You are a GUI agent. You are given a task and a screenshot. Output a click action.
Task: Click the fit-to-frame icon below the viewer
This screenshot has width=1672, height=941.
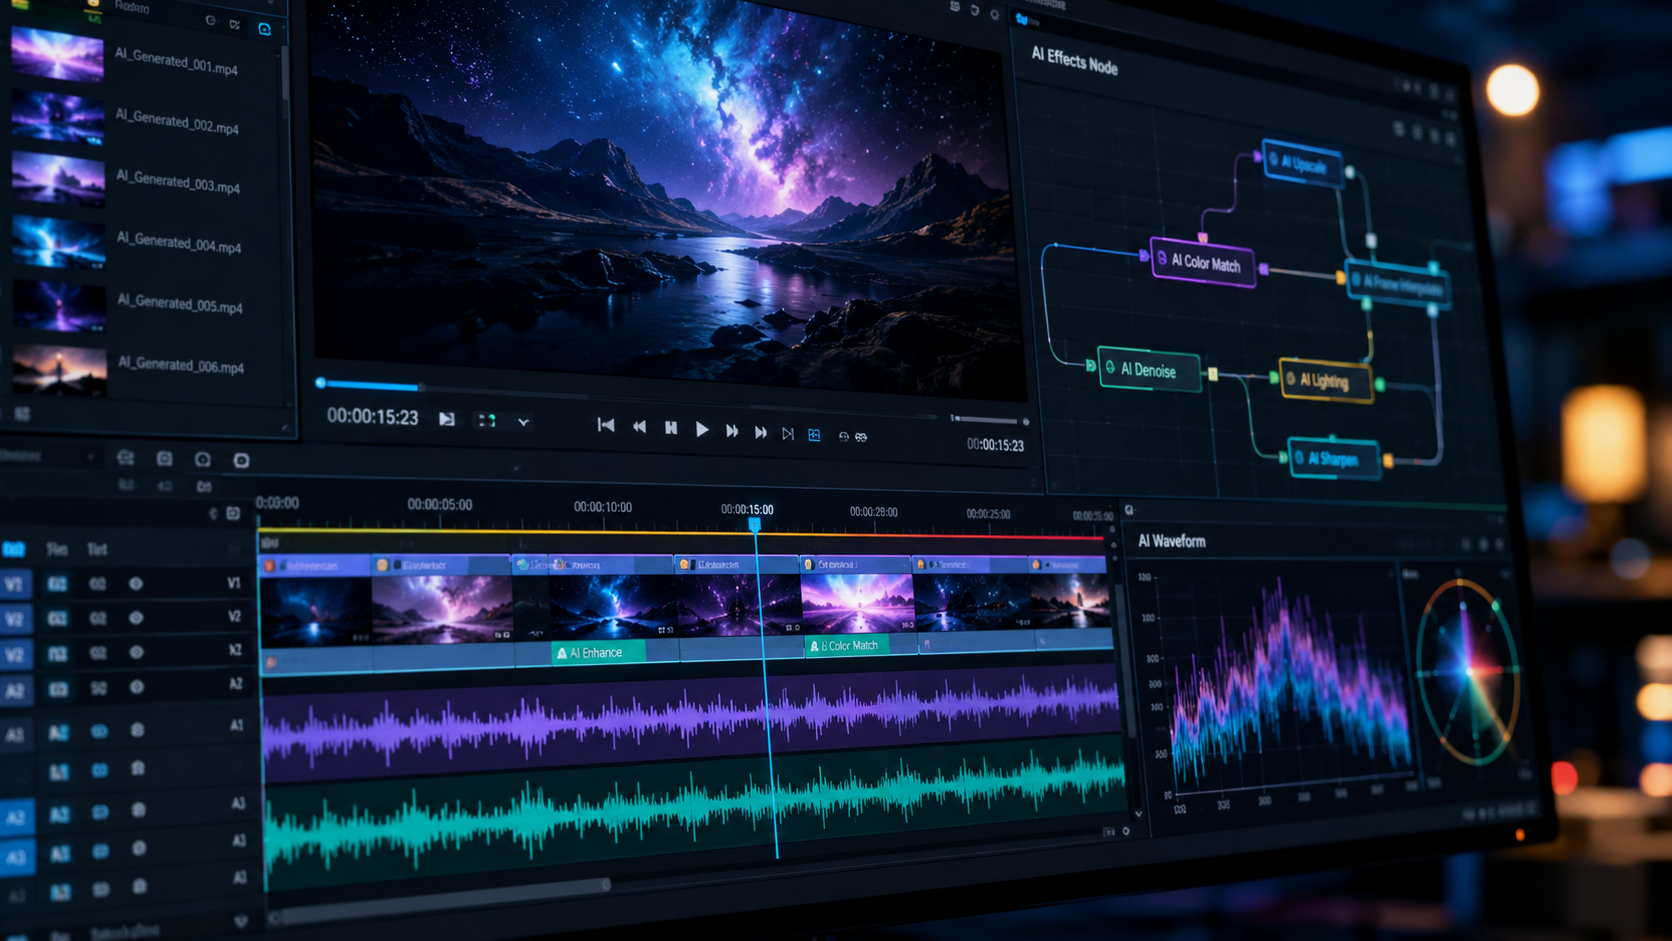coord(487,421)
